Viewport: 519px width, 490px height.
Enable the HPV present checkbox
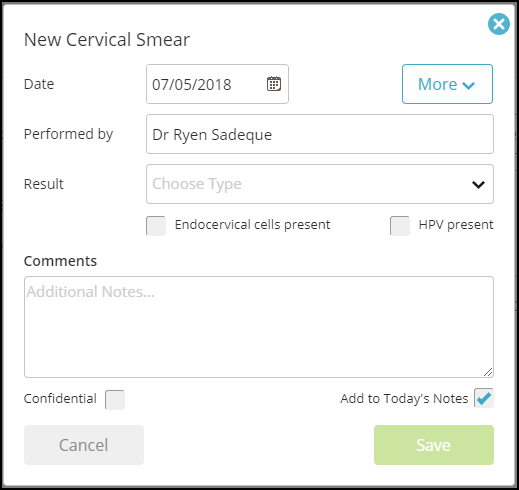click(x=400, y=226)
